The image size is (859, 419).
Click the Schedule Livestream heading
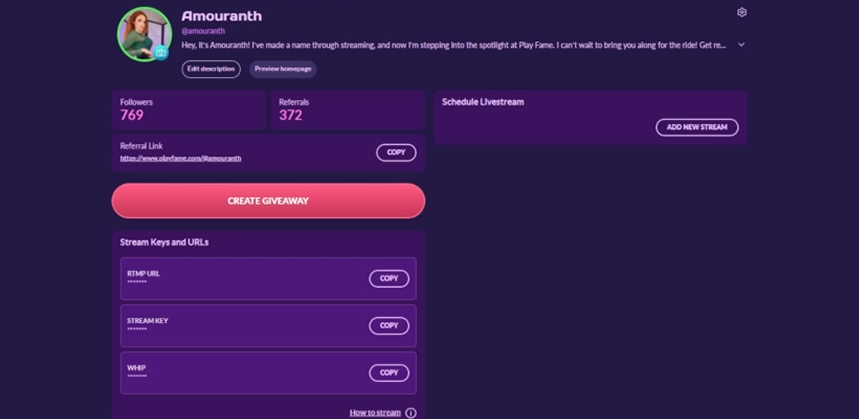coord(483,102)
